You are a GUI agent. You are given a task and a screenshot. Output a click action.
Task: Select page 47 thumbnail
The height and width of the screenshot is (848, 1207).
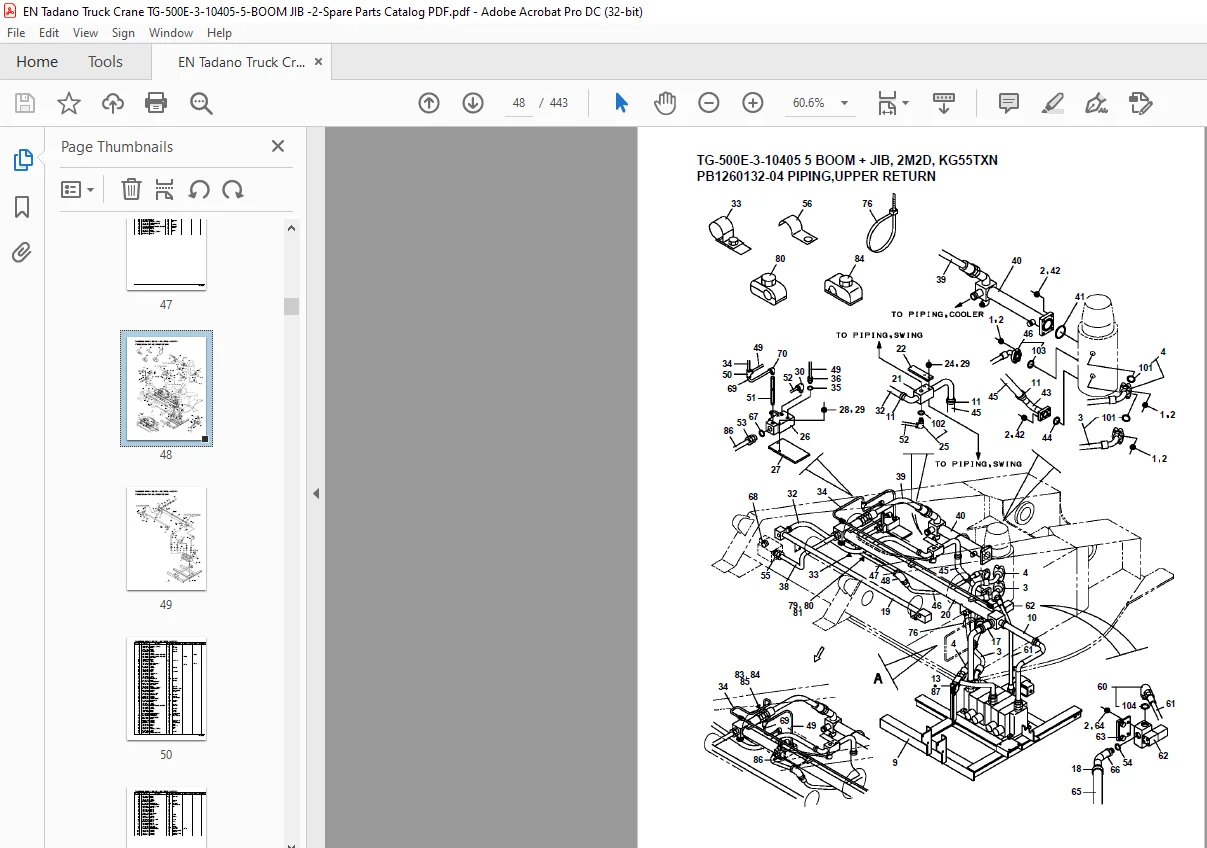coord(166,256)
